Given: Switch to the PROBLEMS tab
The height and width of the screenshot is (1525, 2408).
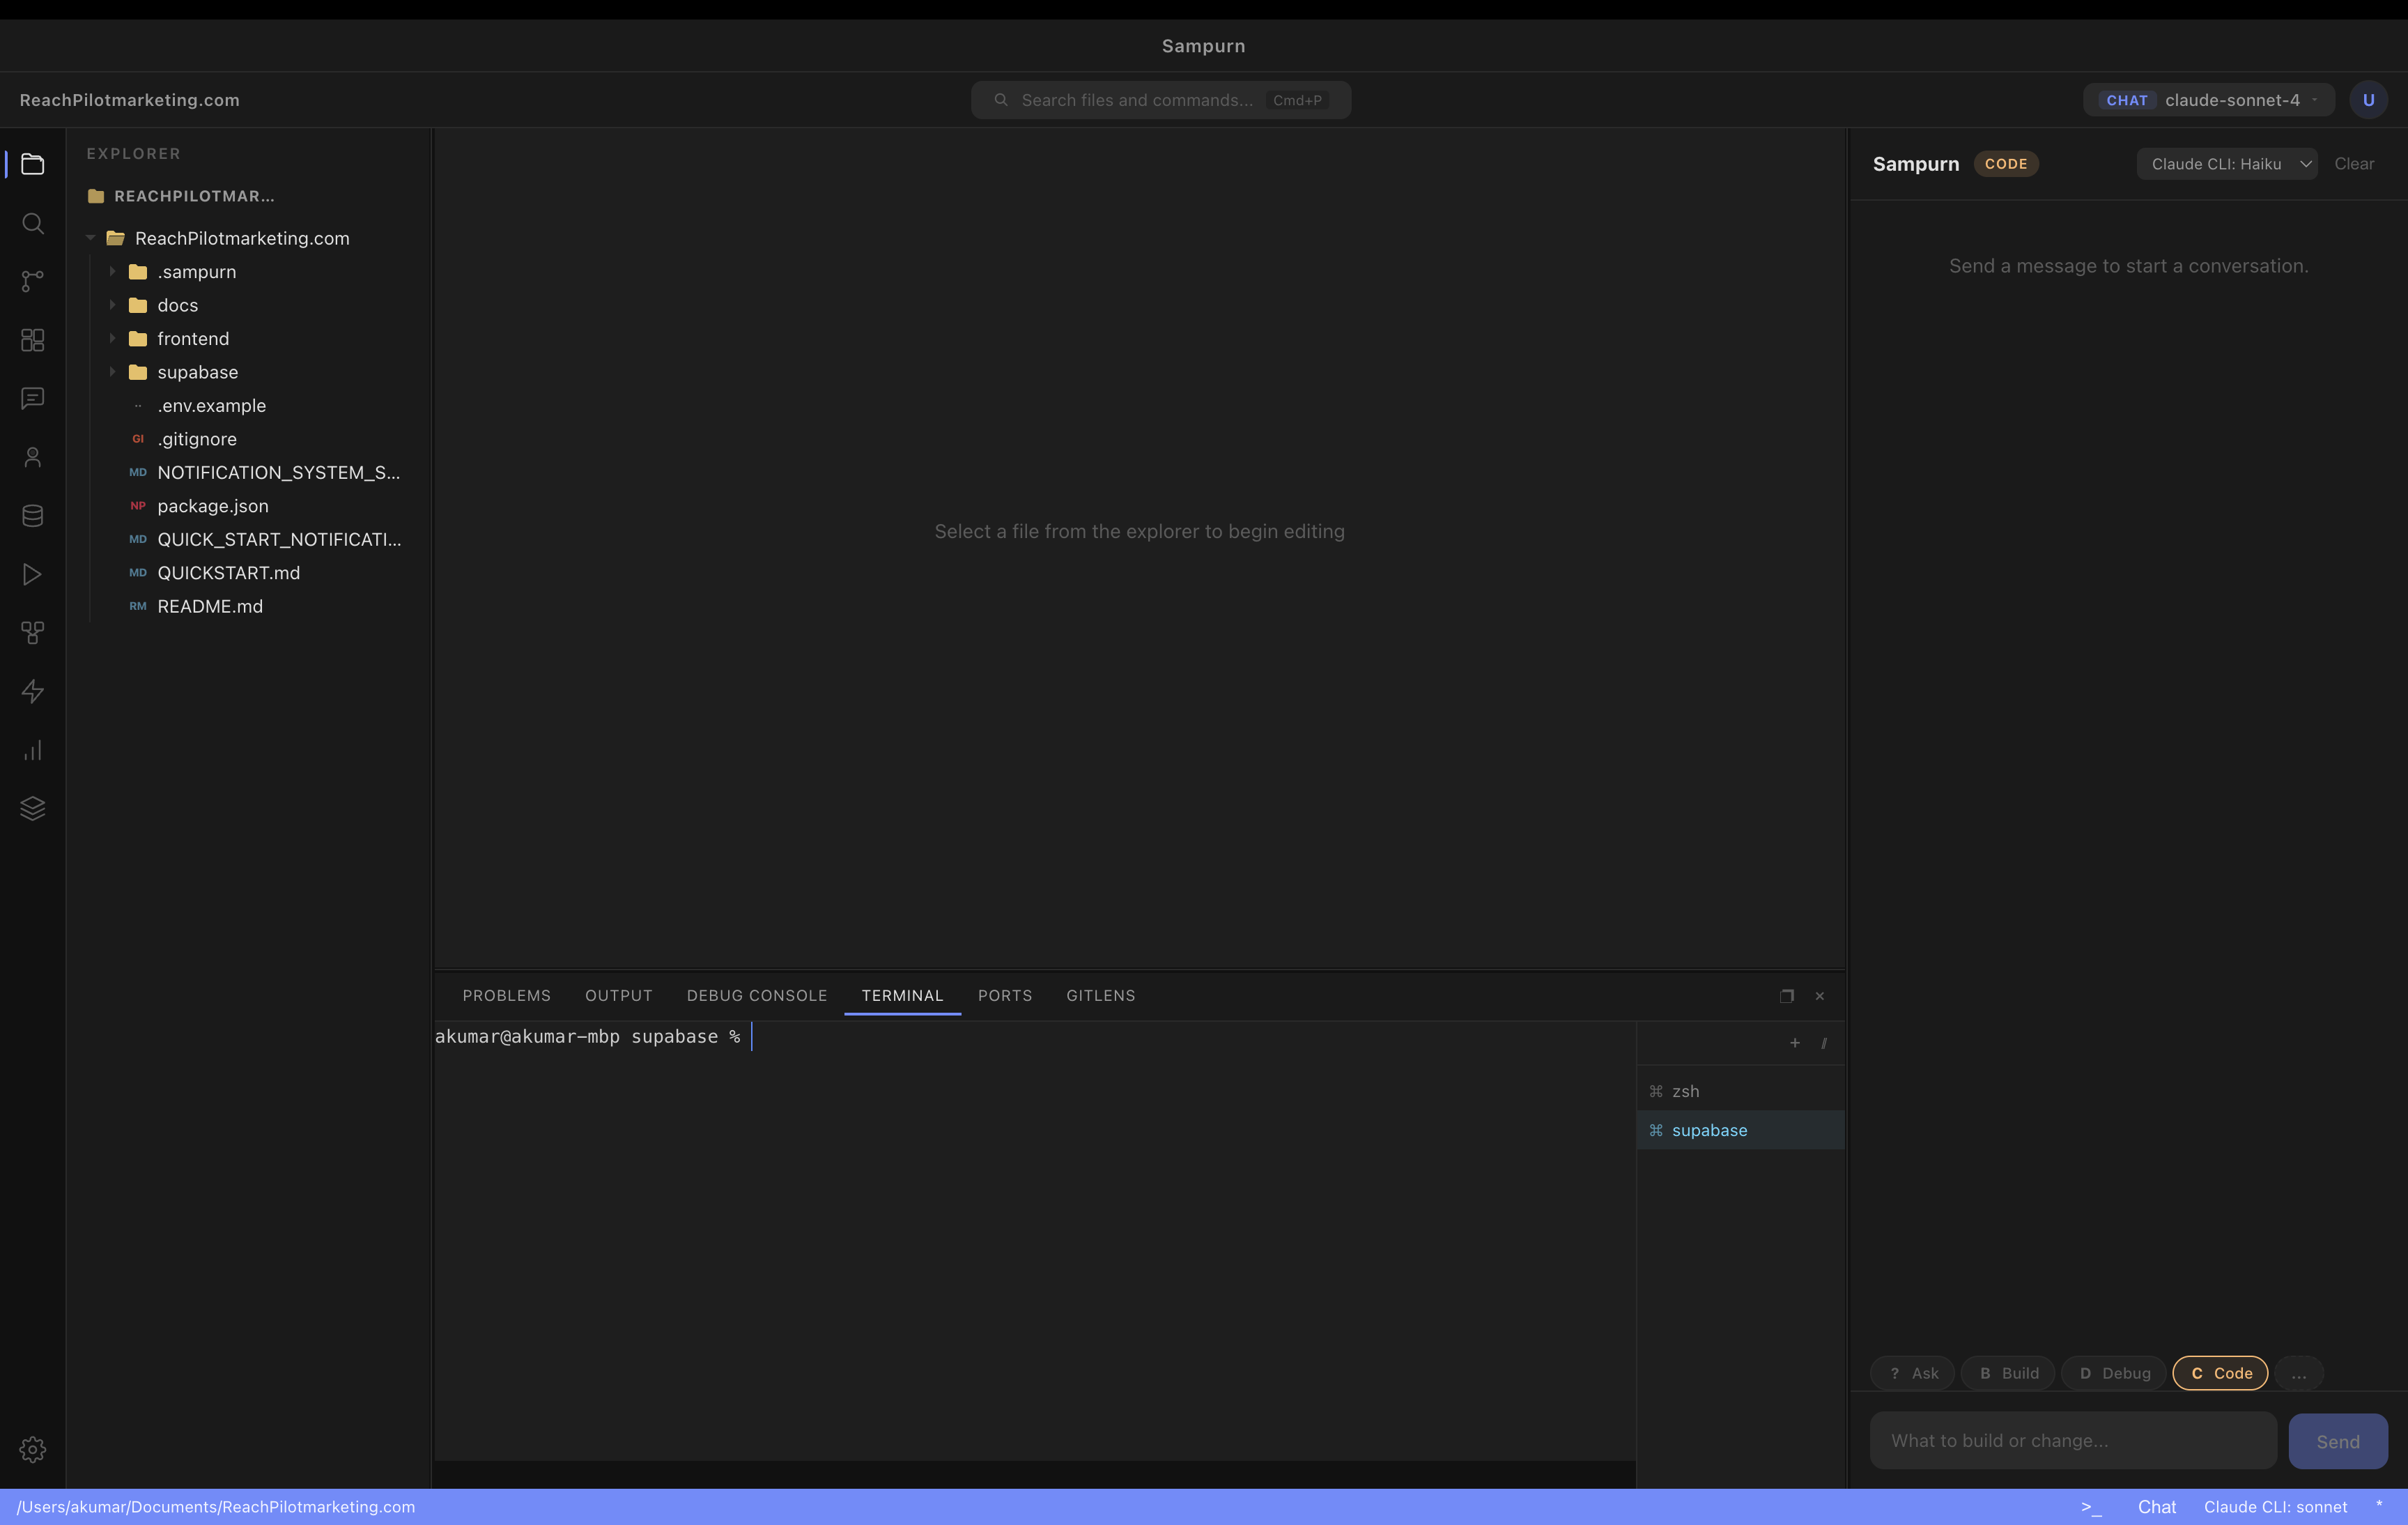Looking at the screenshot, I should click(x=506, y=995).
